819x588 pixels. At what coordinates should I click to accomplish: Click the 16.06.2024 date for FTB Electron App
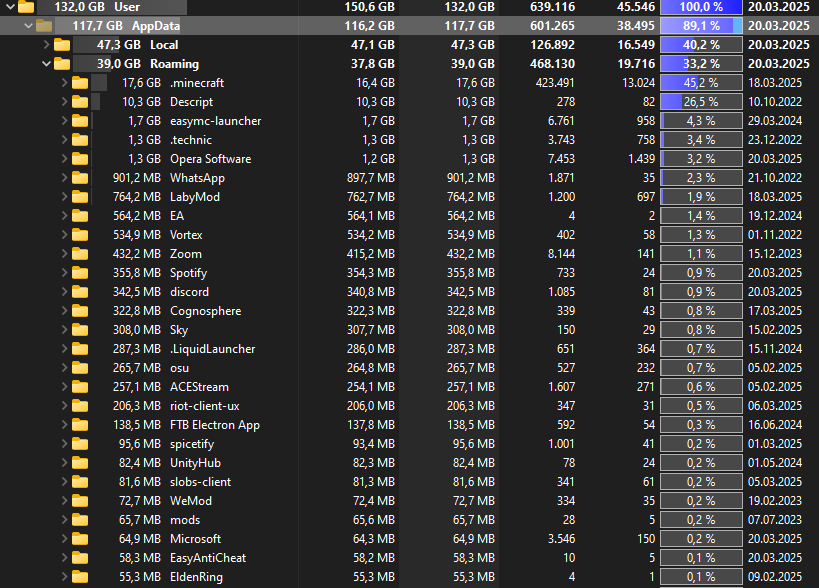coord(775,425)
